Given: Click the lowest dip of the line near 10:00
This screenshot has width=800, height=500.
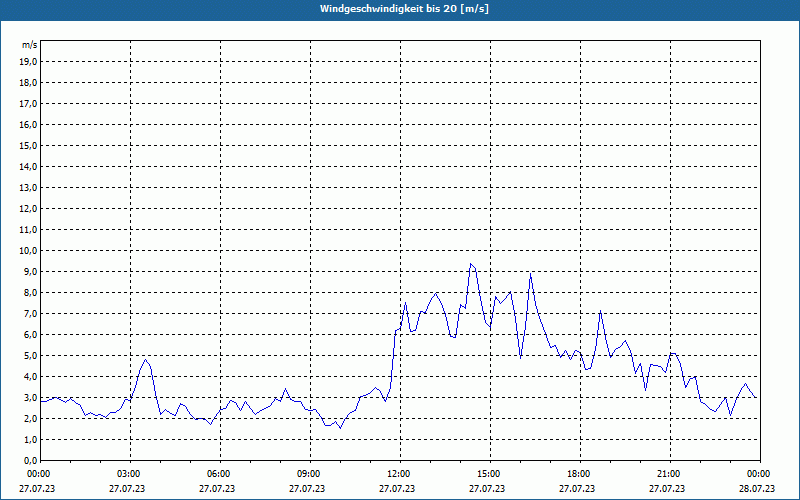Looking at the screenshot, I should pyautogui.click(x=340, y=428).
